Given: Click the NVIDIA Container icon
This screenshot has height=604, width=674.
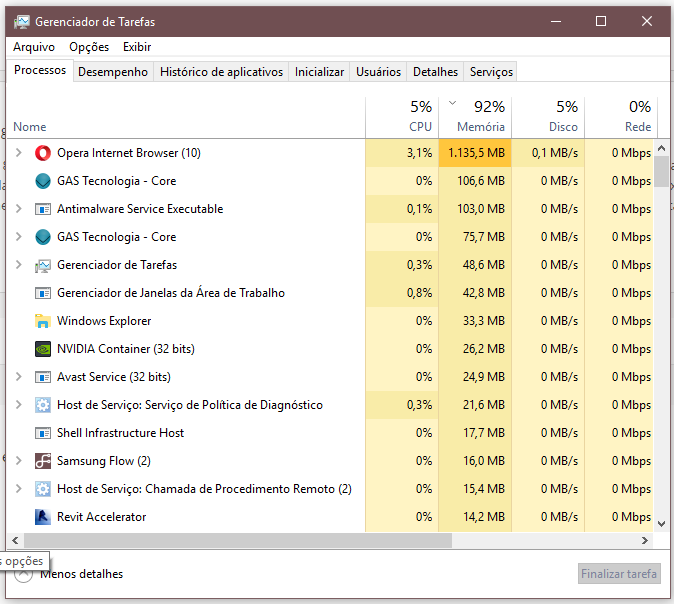Looking at the screenshot, I should 43,349.
